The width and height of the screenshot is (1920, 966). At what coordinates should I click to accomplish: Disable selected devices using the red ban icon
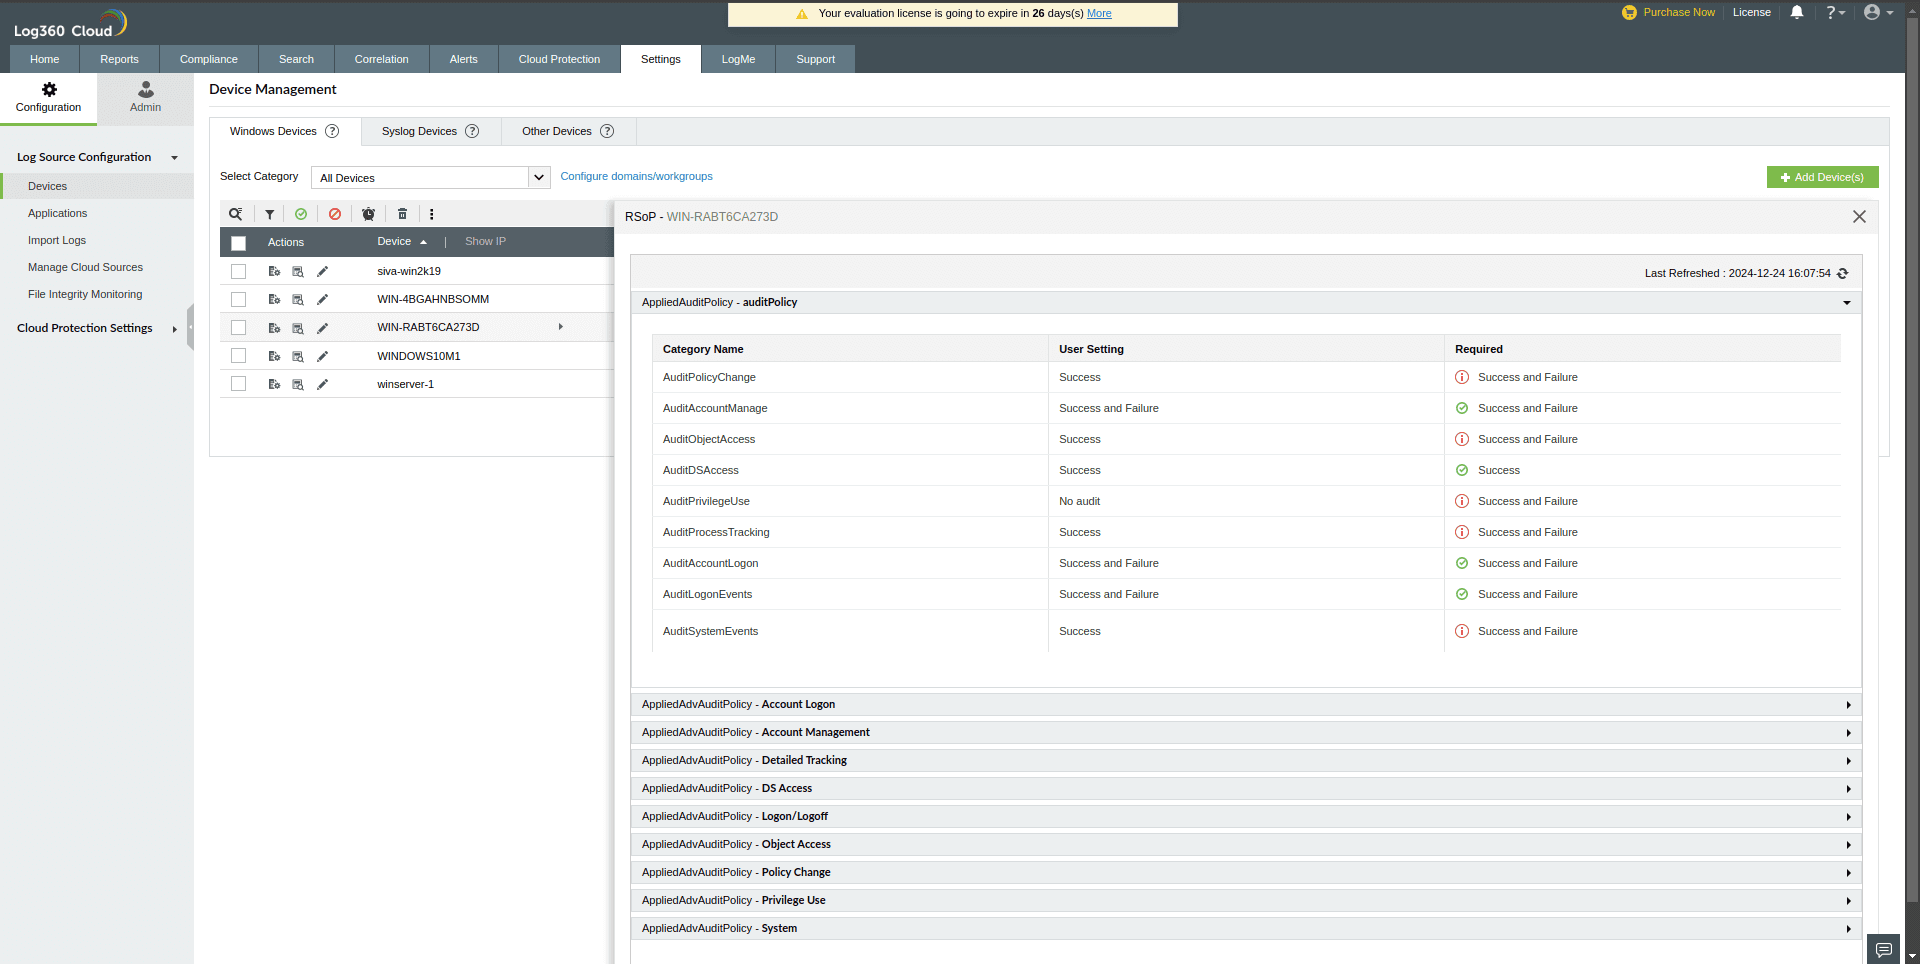(x=334, y=214)
